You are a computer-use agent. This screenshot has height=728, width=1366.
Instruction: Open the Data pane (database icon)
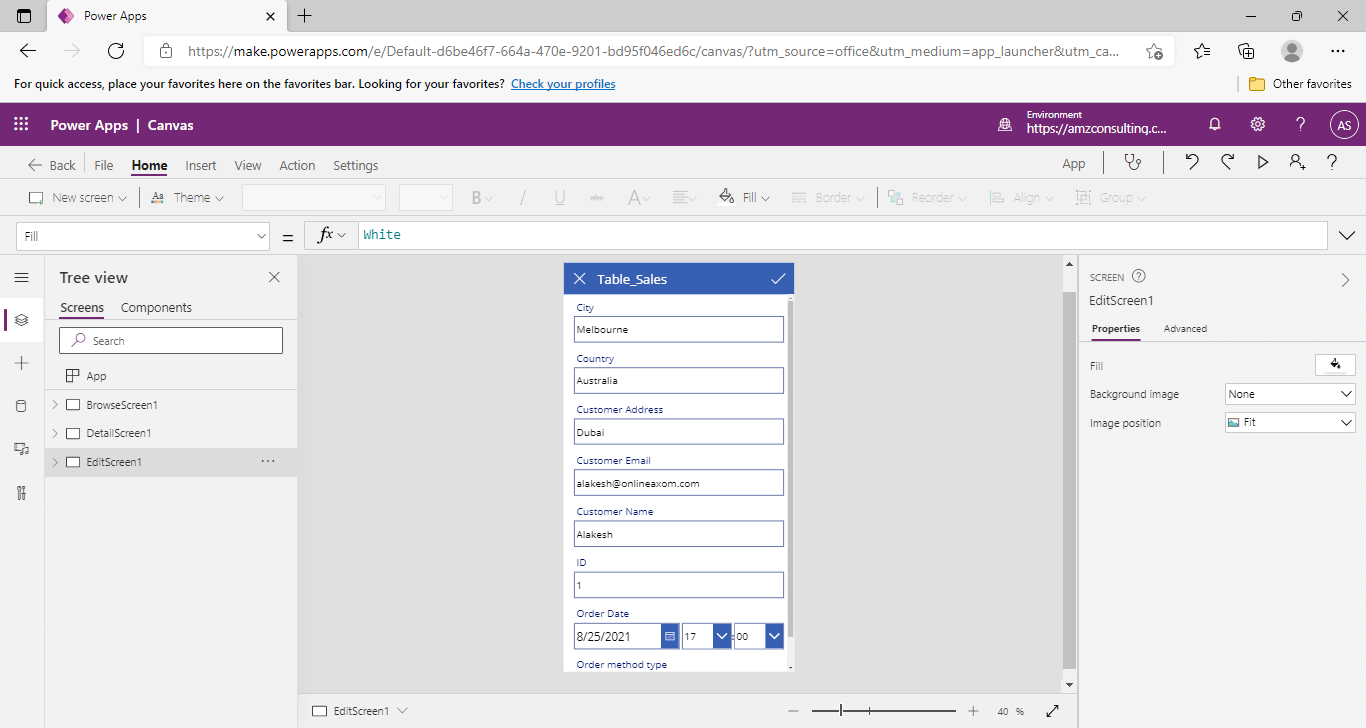21,406
